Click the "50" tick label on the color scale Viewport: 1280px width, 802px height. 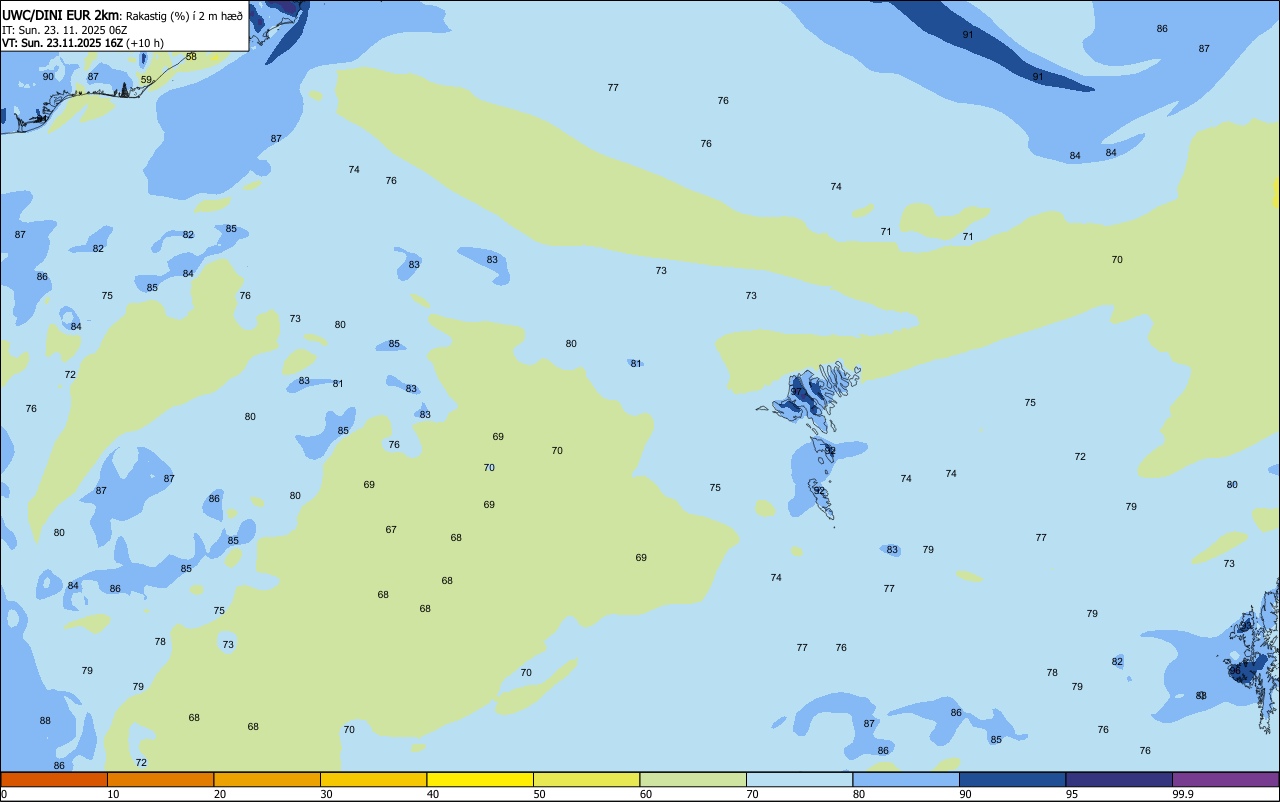tap(540, 795)
